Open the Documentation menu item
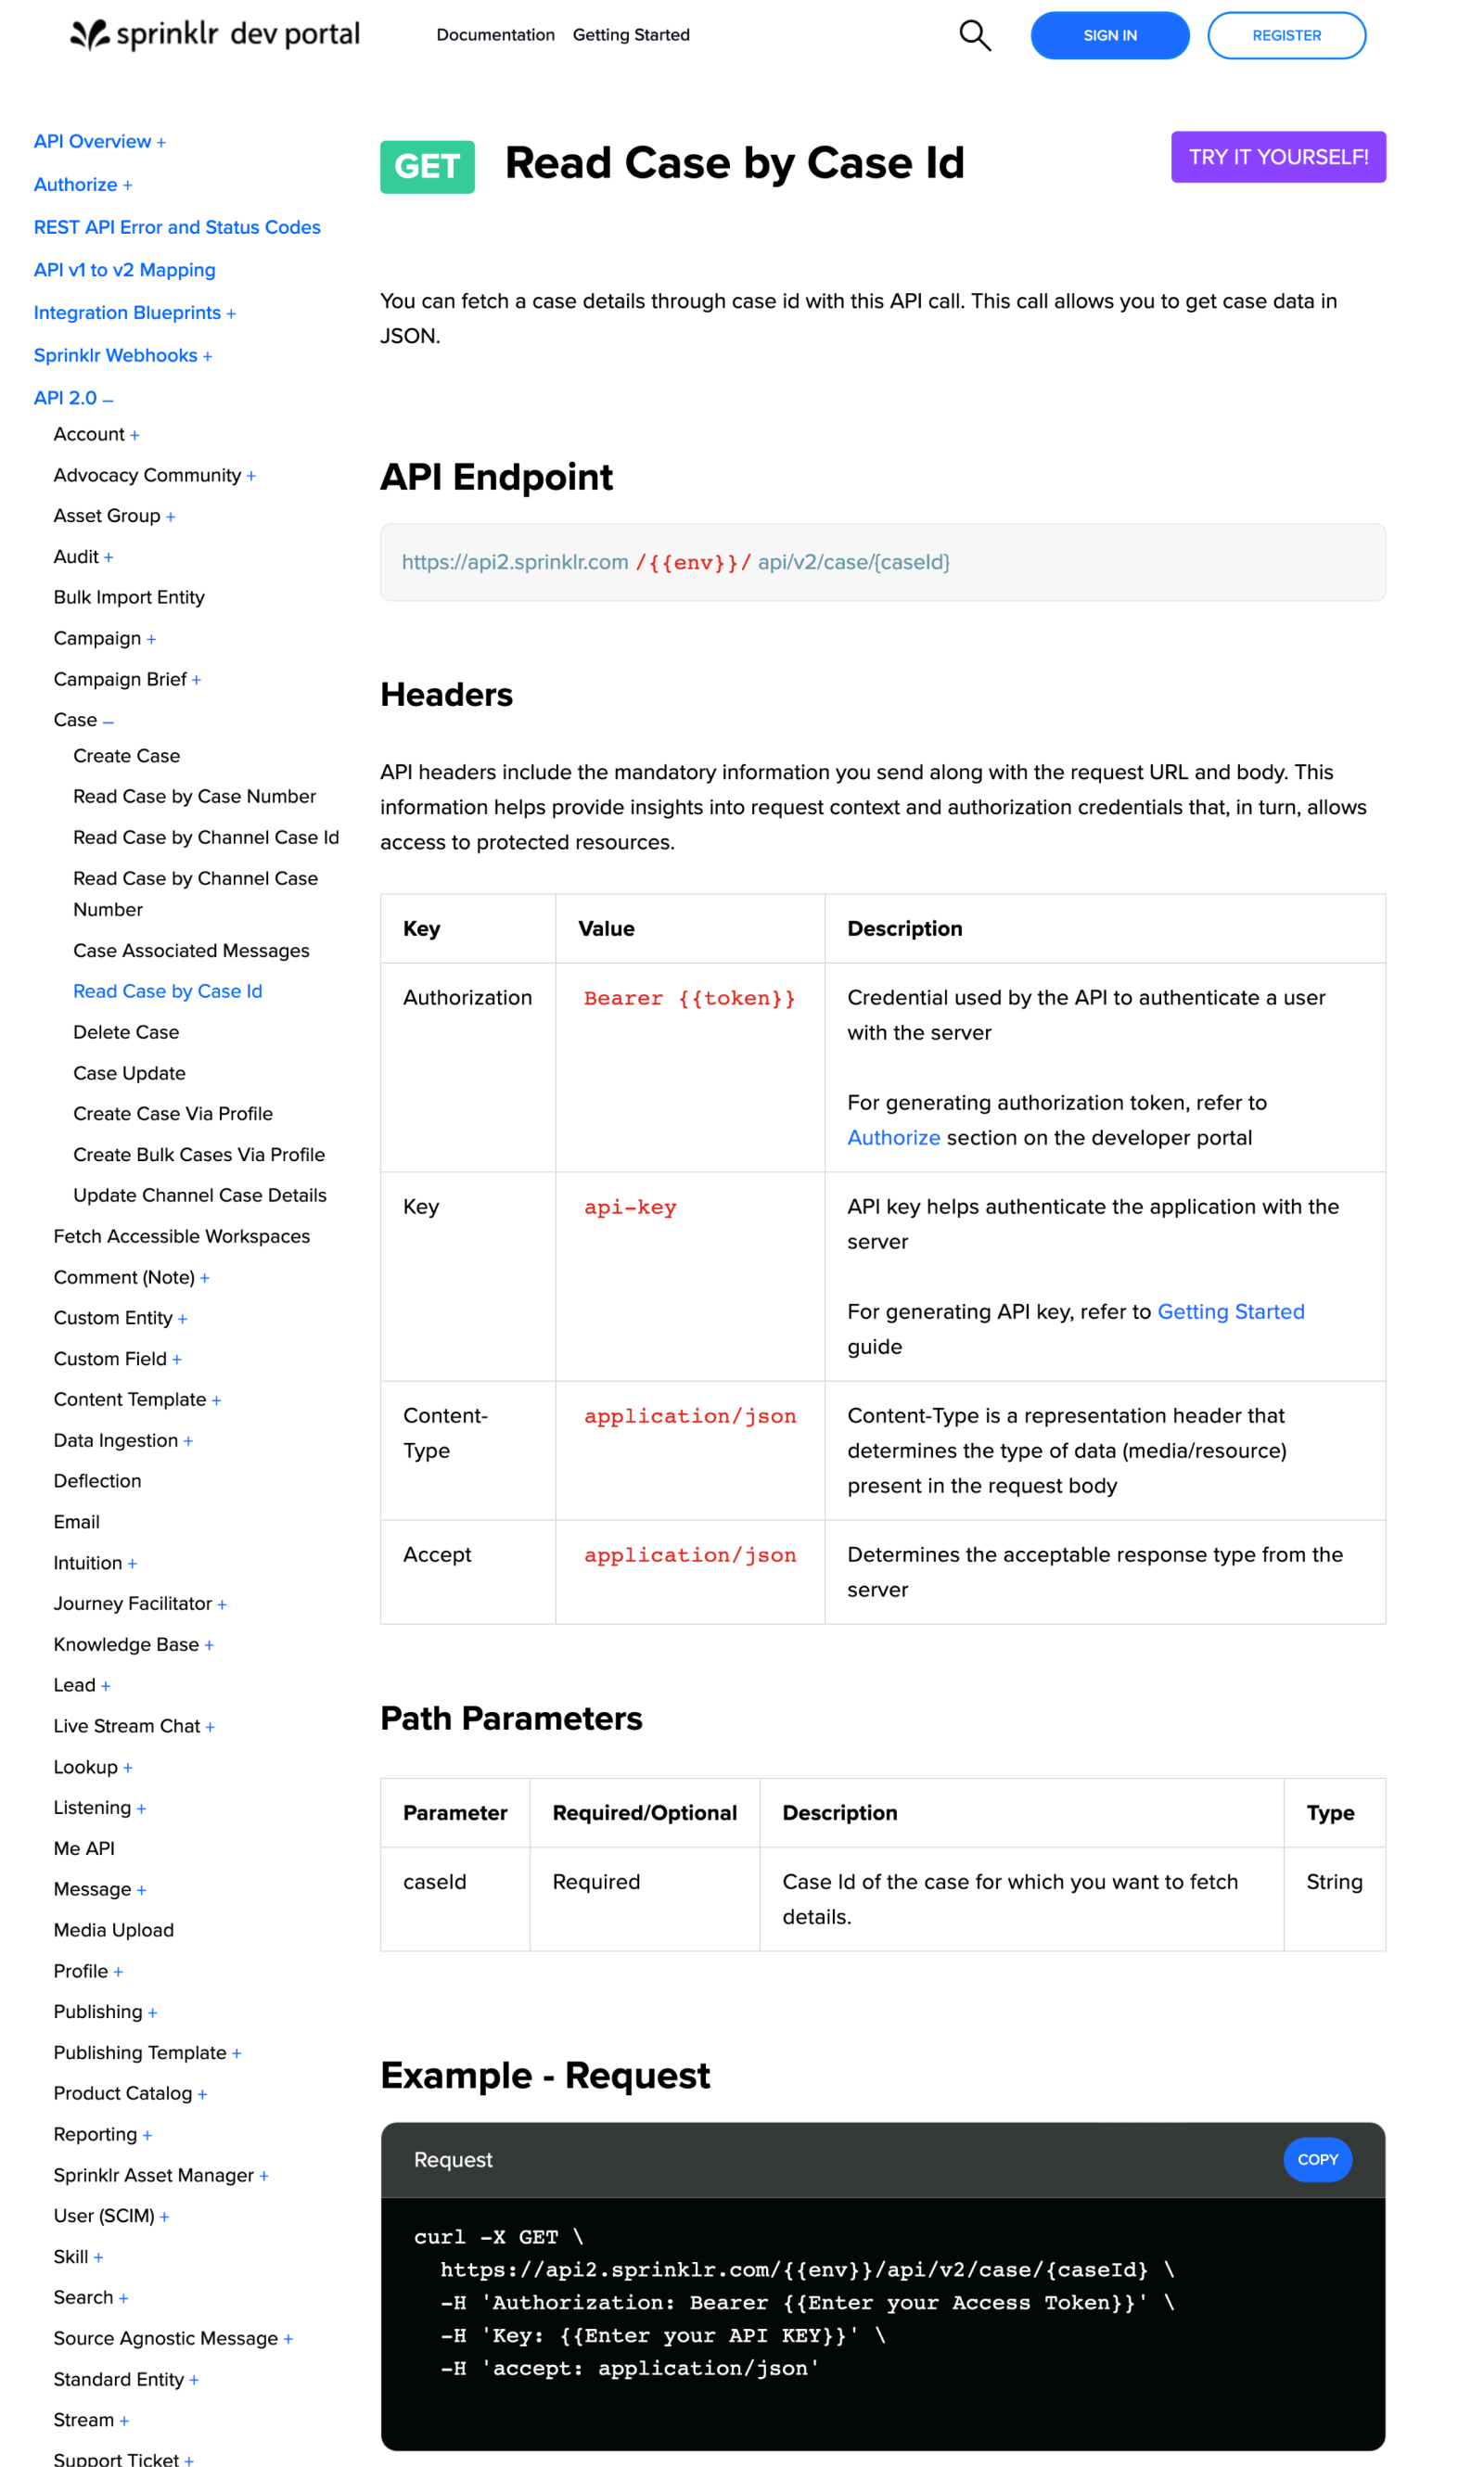The width and height of the screenshot is (1484, 2467). [495, 35]
